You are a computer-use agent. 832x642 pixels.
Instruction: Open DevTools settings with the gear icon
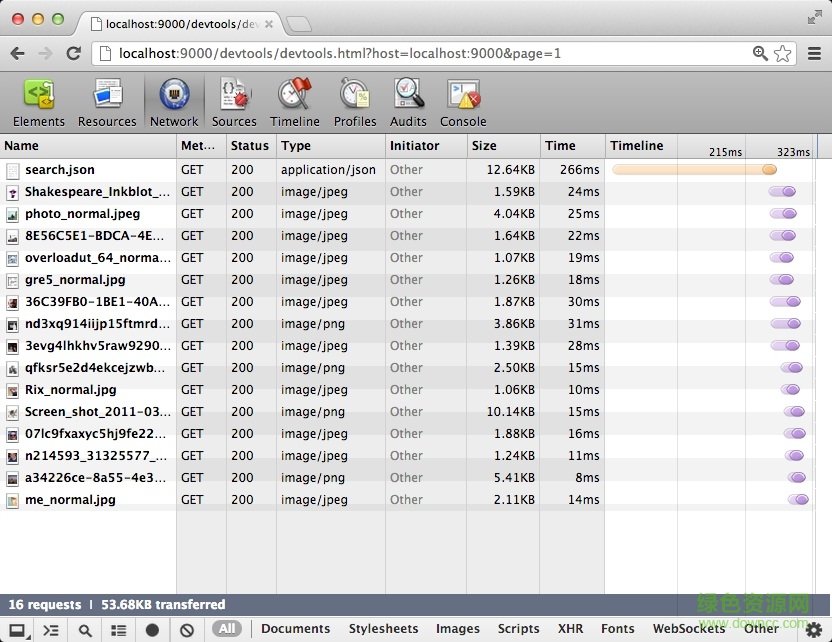(816, 629)
